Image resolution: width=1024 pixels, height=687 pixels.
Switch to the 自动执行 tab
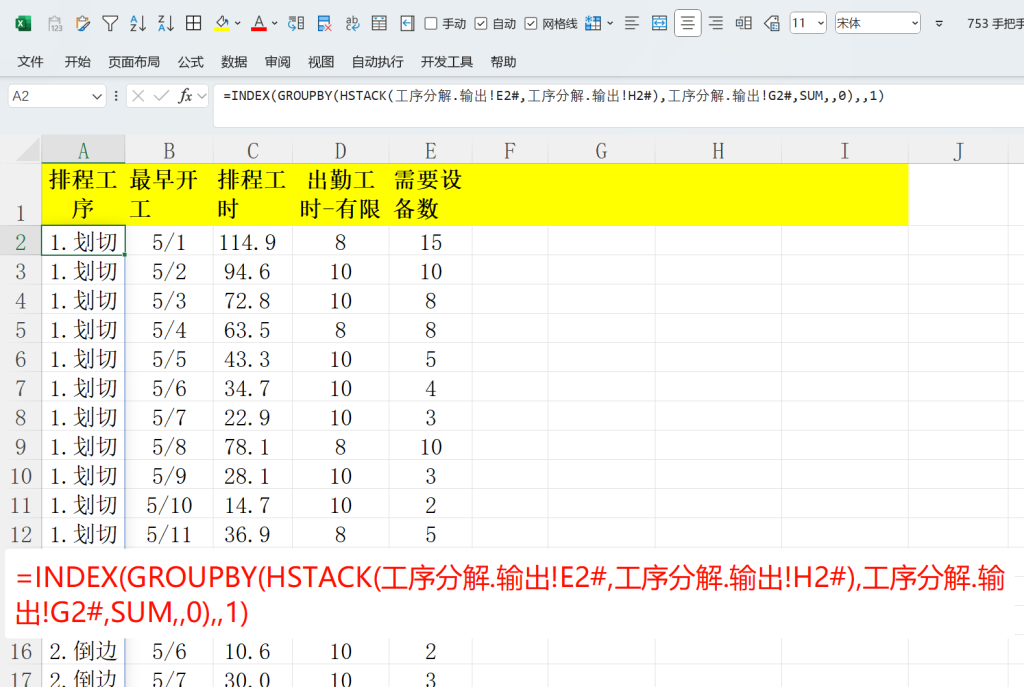point(377,62)
